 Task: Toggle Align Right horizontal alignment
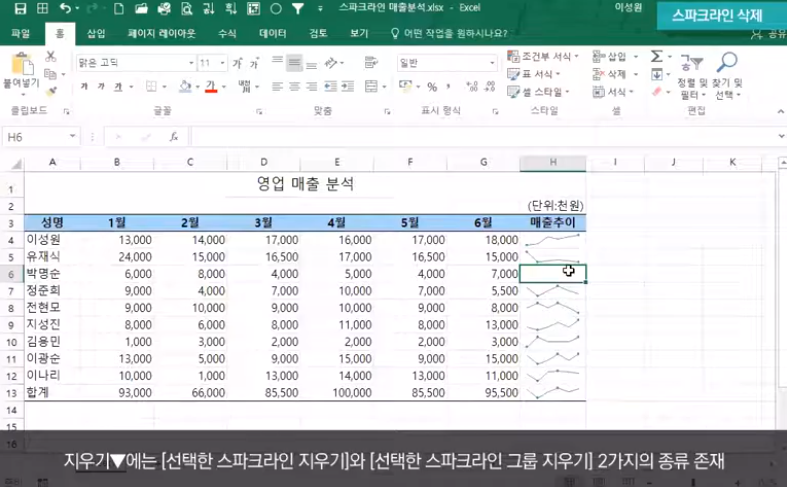(x=312, y=86)
